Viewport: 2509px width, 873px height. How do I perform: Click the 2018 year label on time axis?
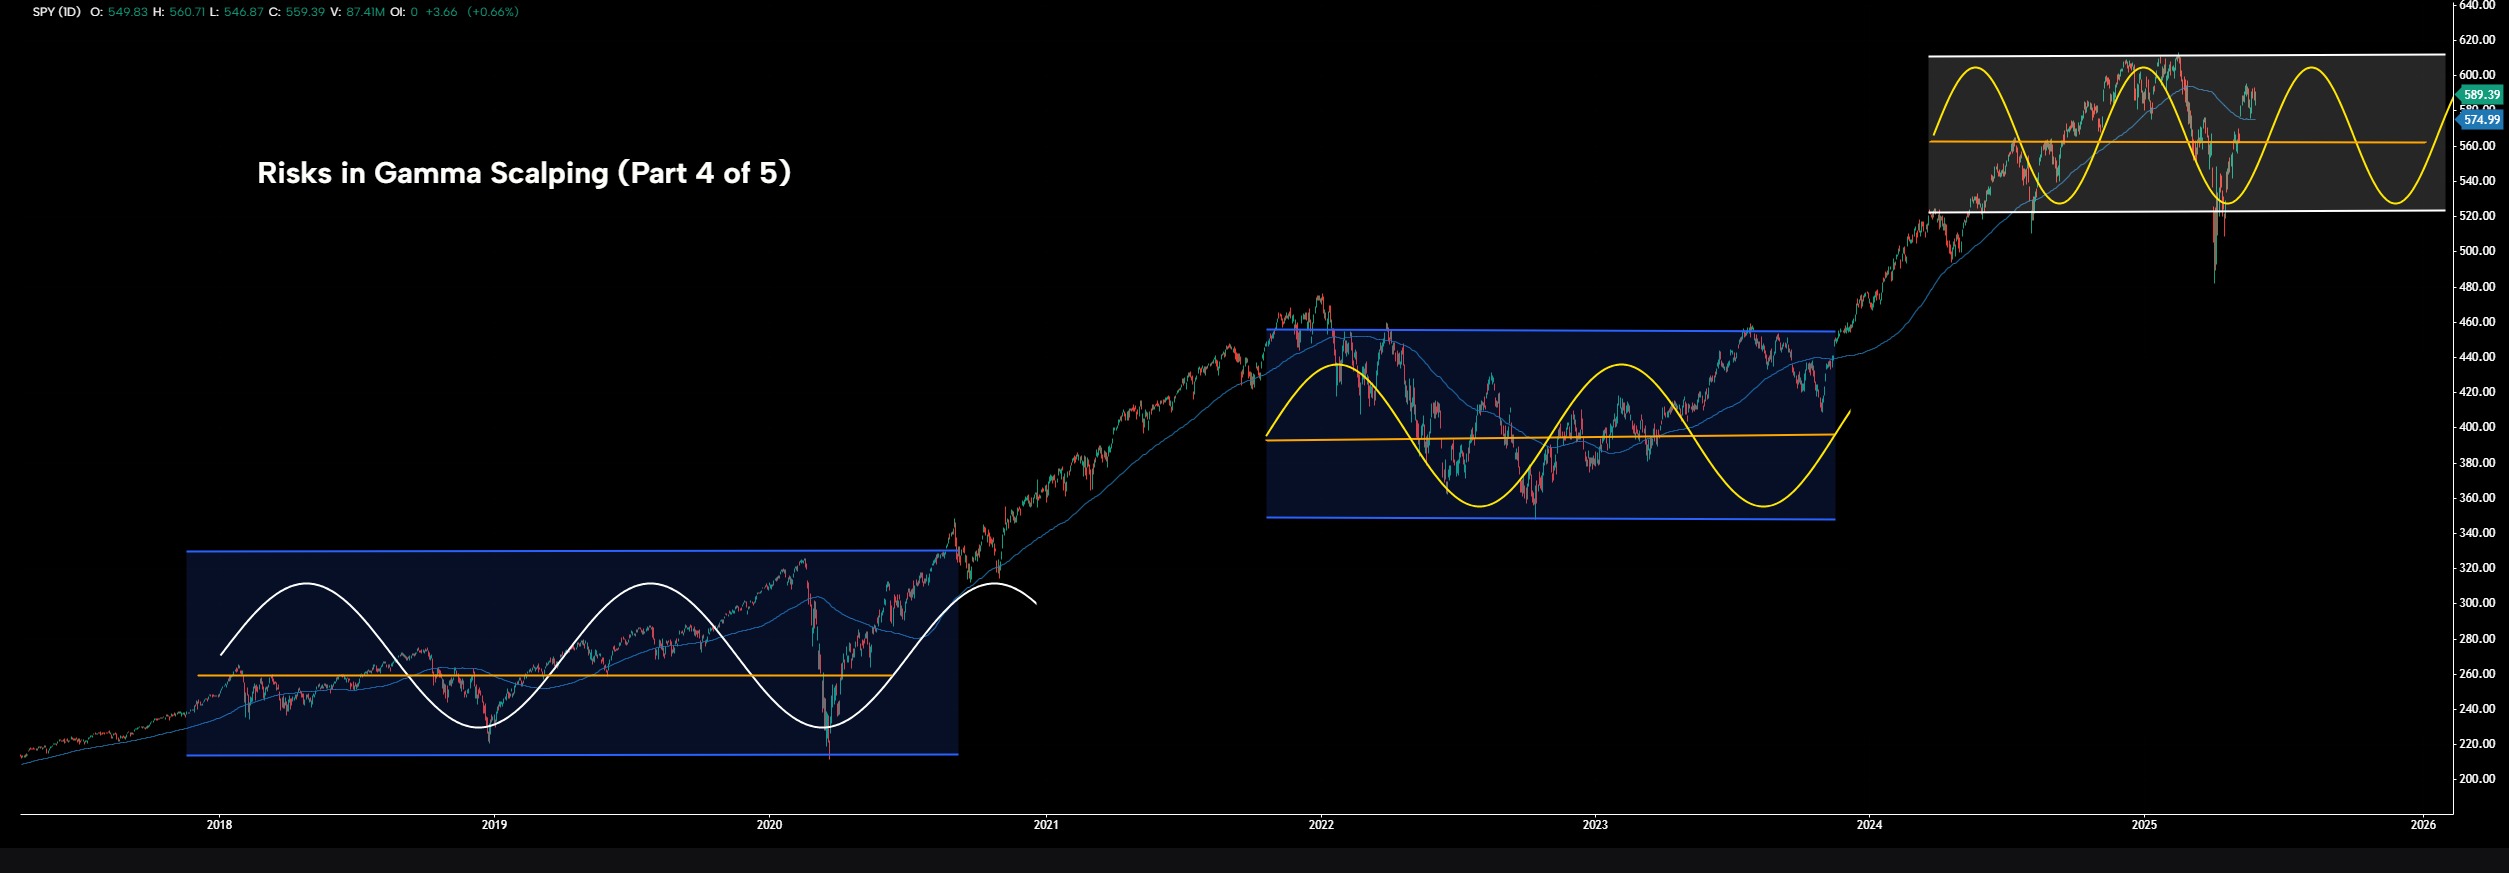pyautogui.click(x=219, y=825)
